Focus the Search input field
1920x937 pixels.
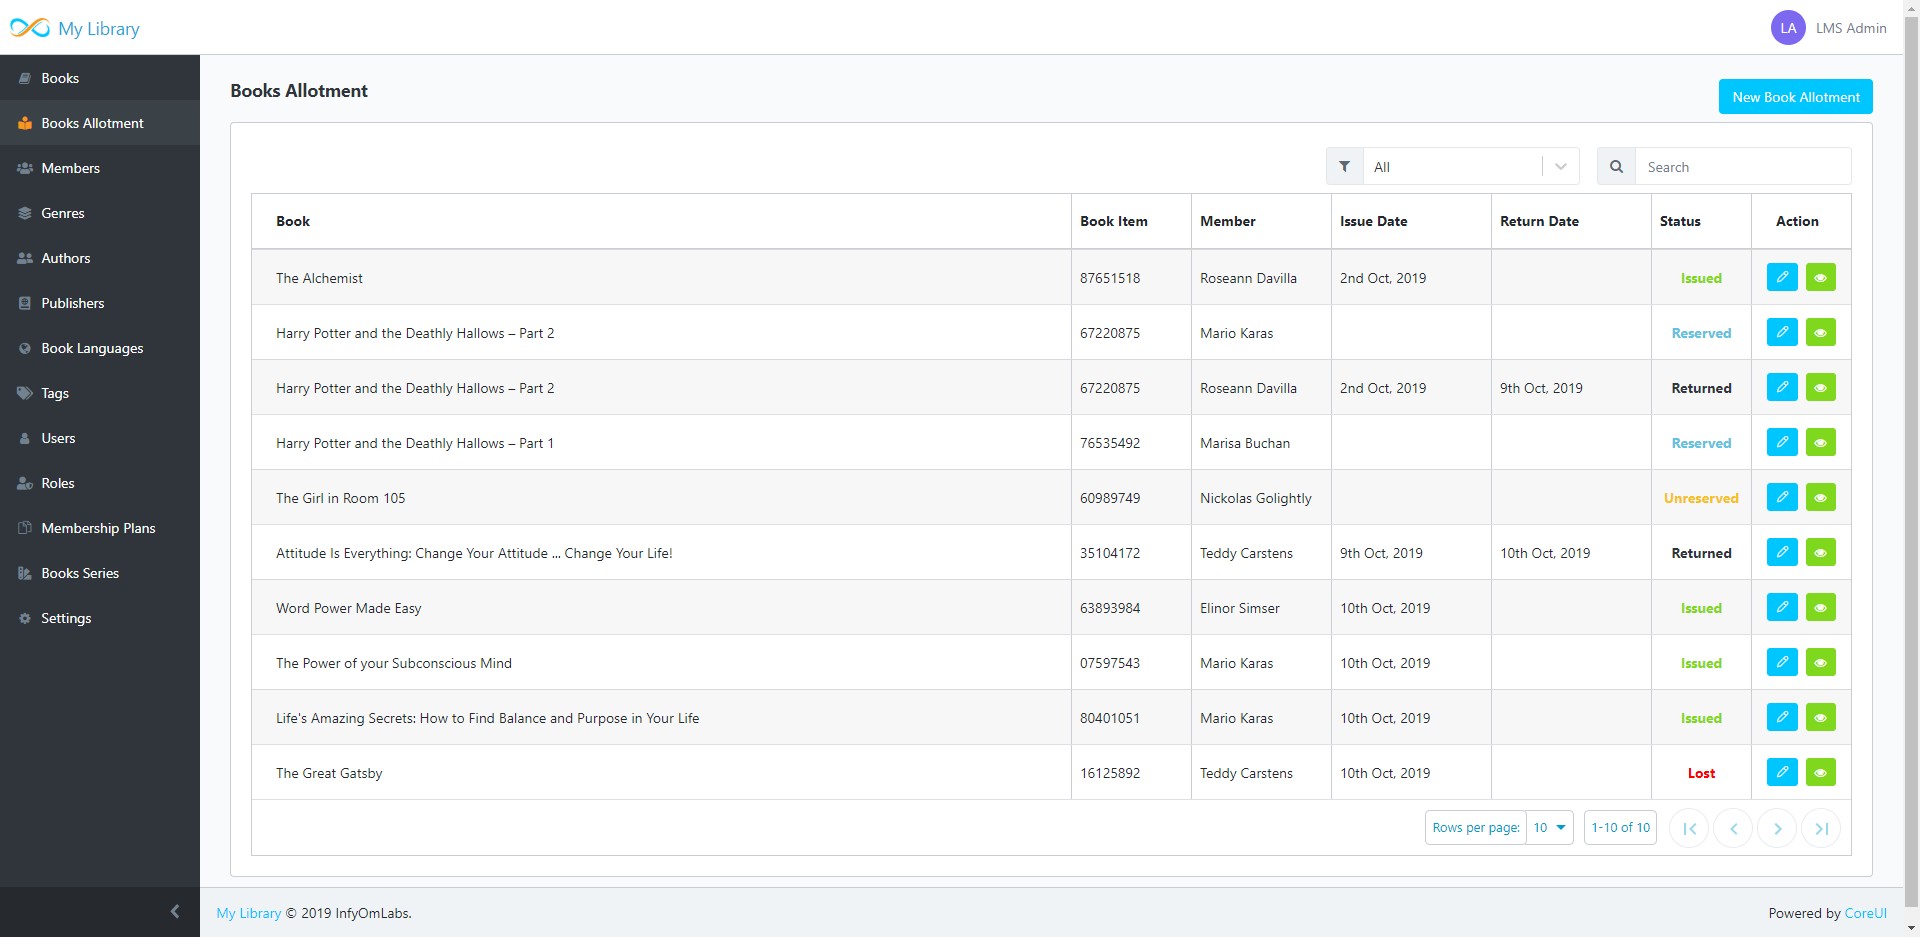[1742, 167]
